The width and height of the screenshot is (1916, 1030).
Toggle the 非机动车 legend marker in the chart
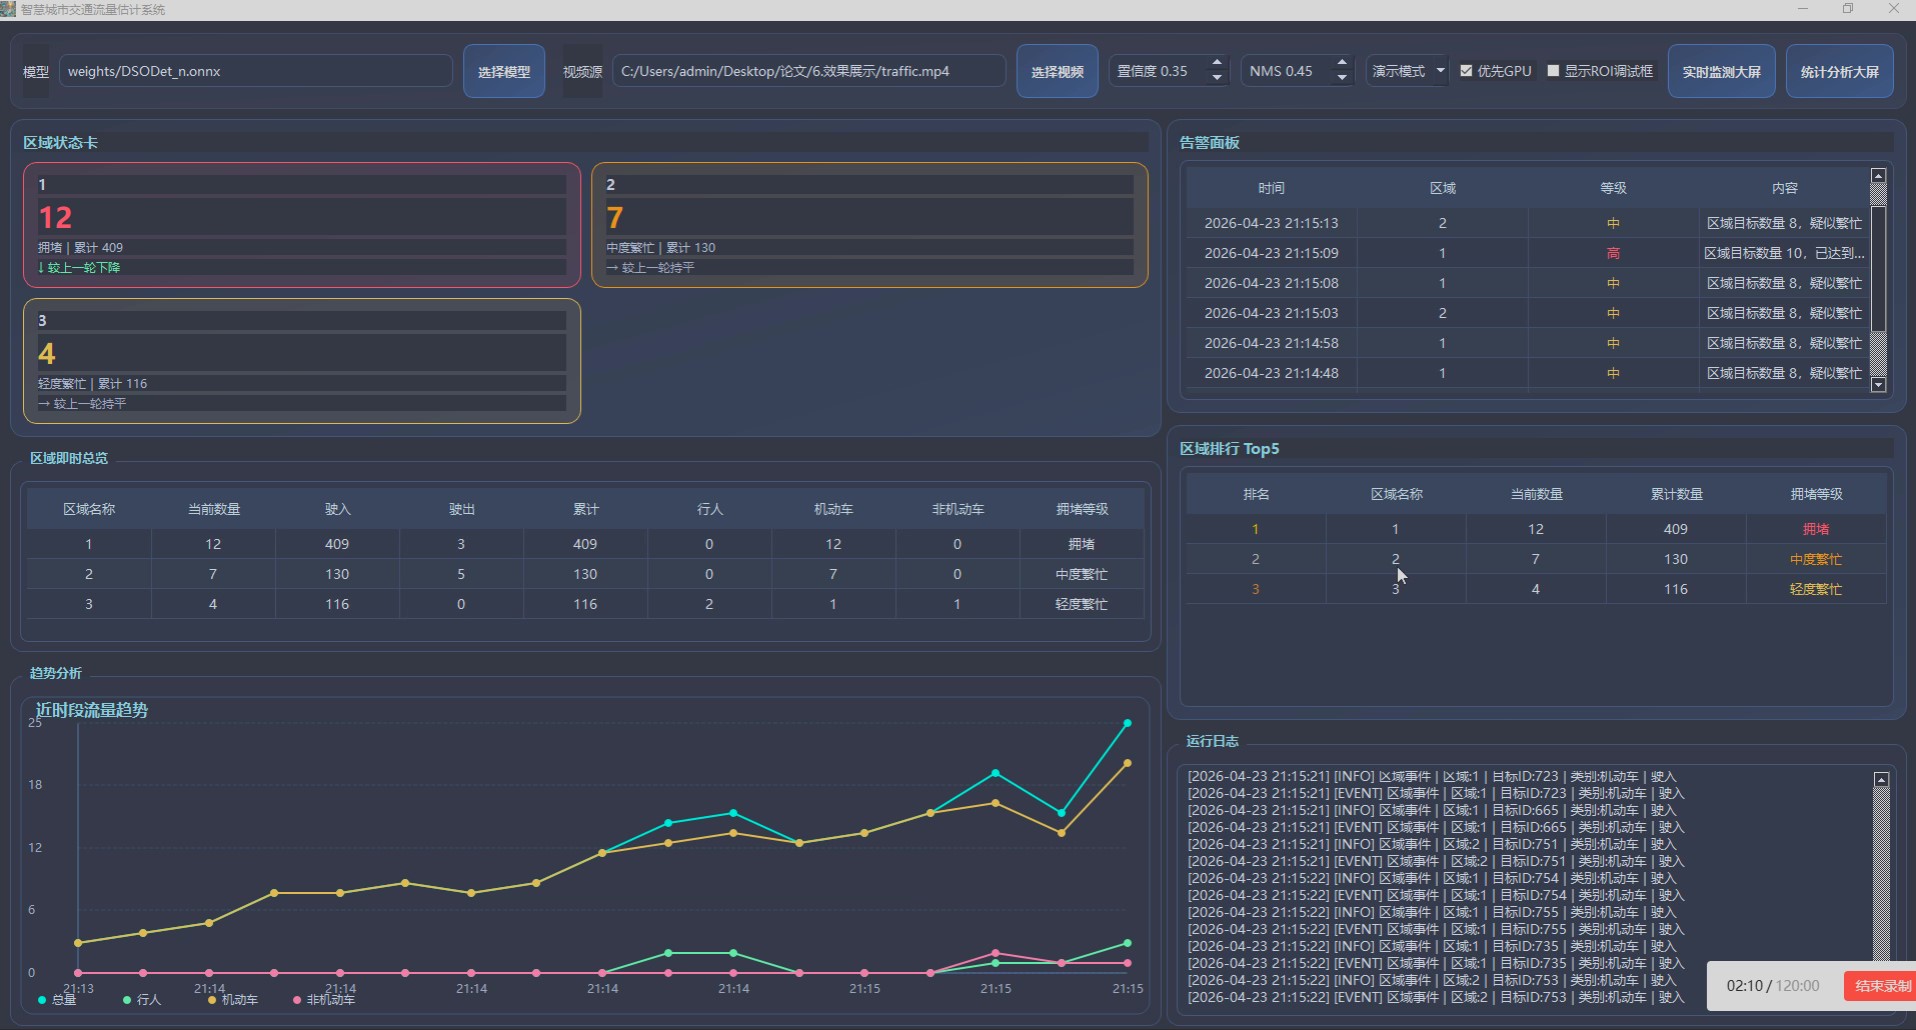click(297, 999)
